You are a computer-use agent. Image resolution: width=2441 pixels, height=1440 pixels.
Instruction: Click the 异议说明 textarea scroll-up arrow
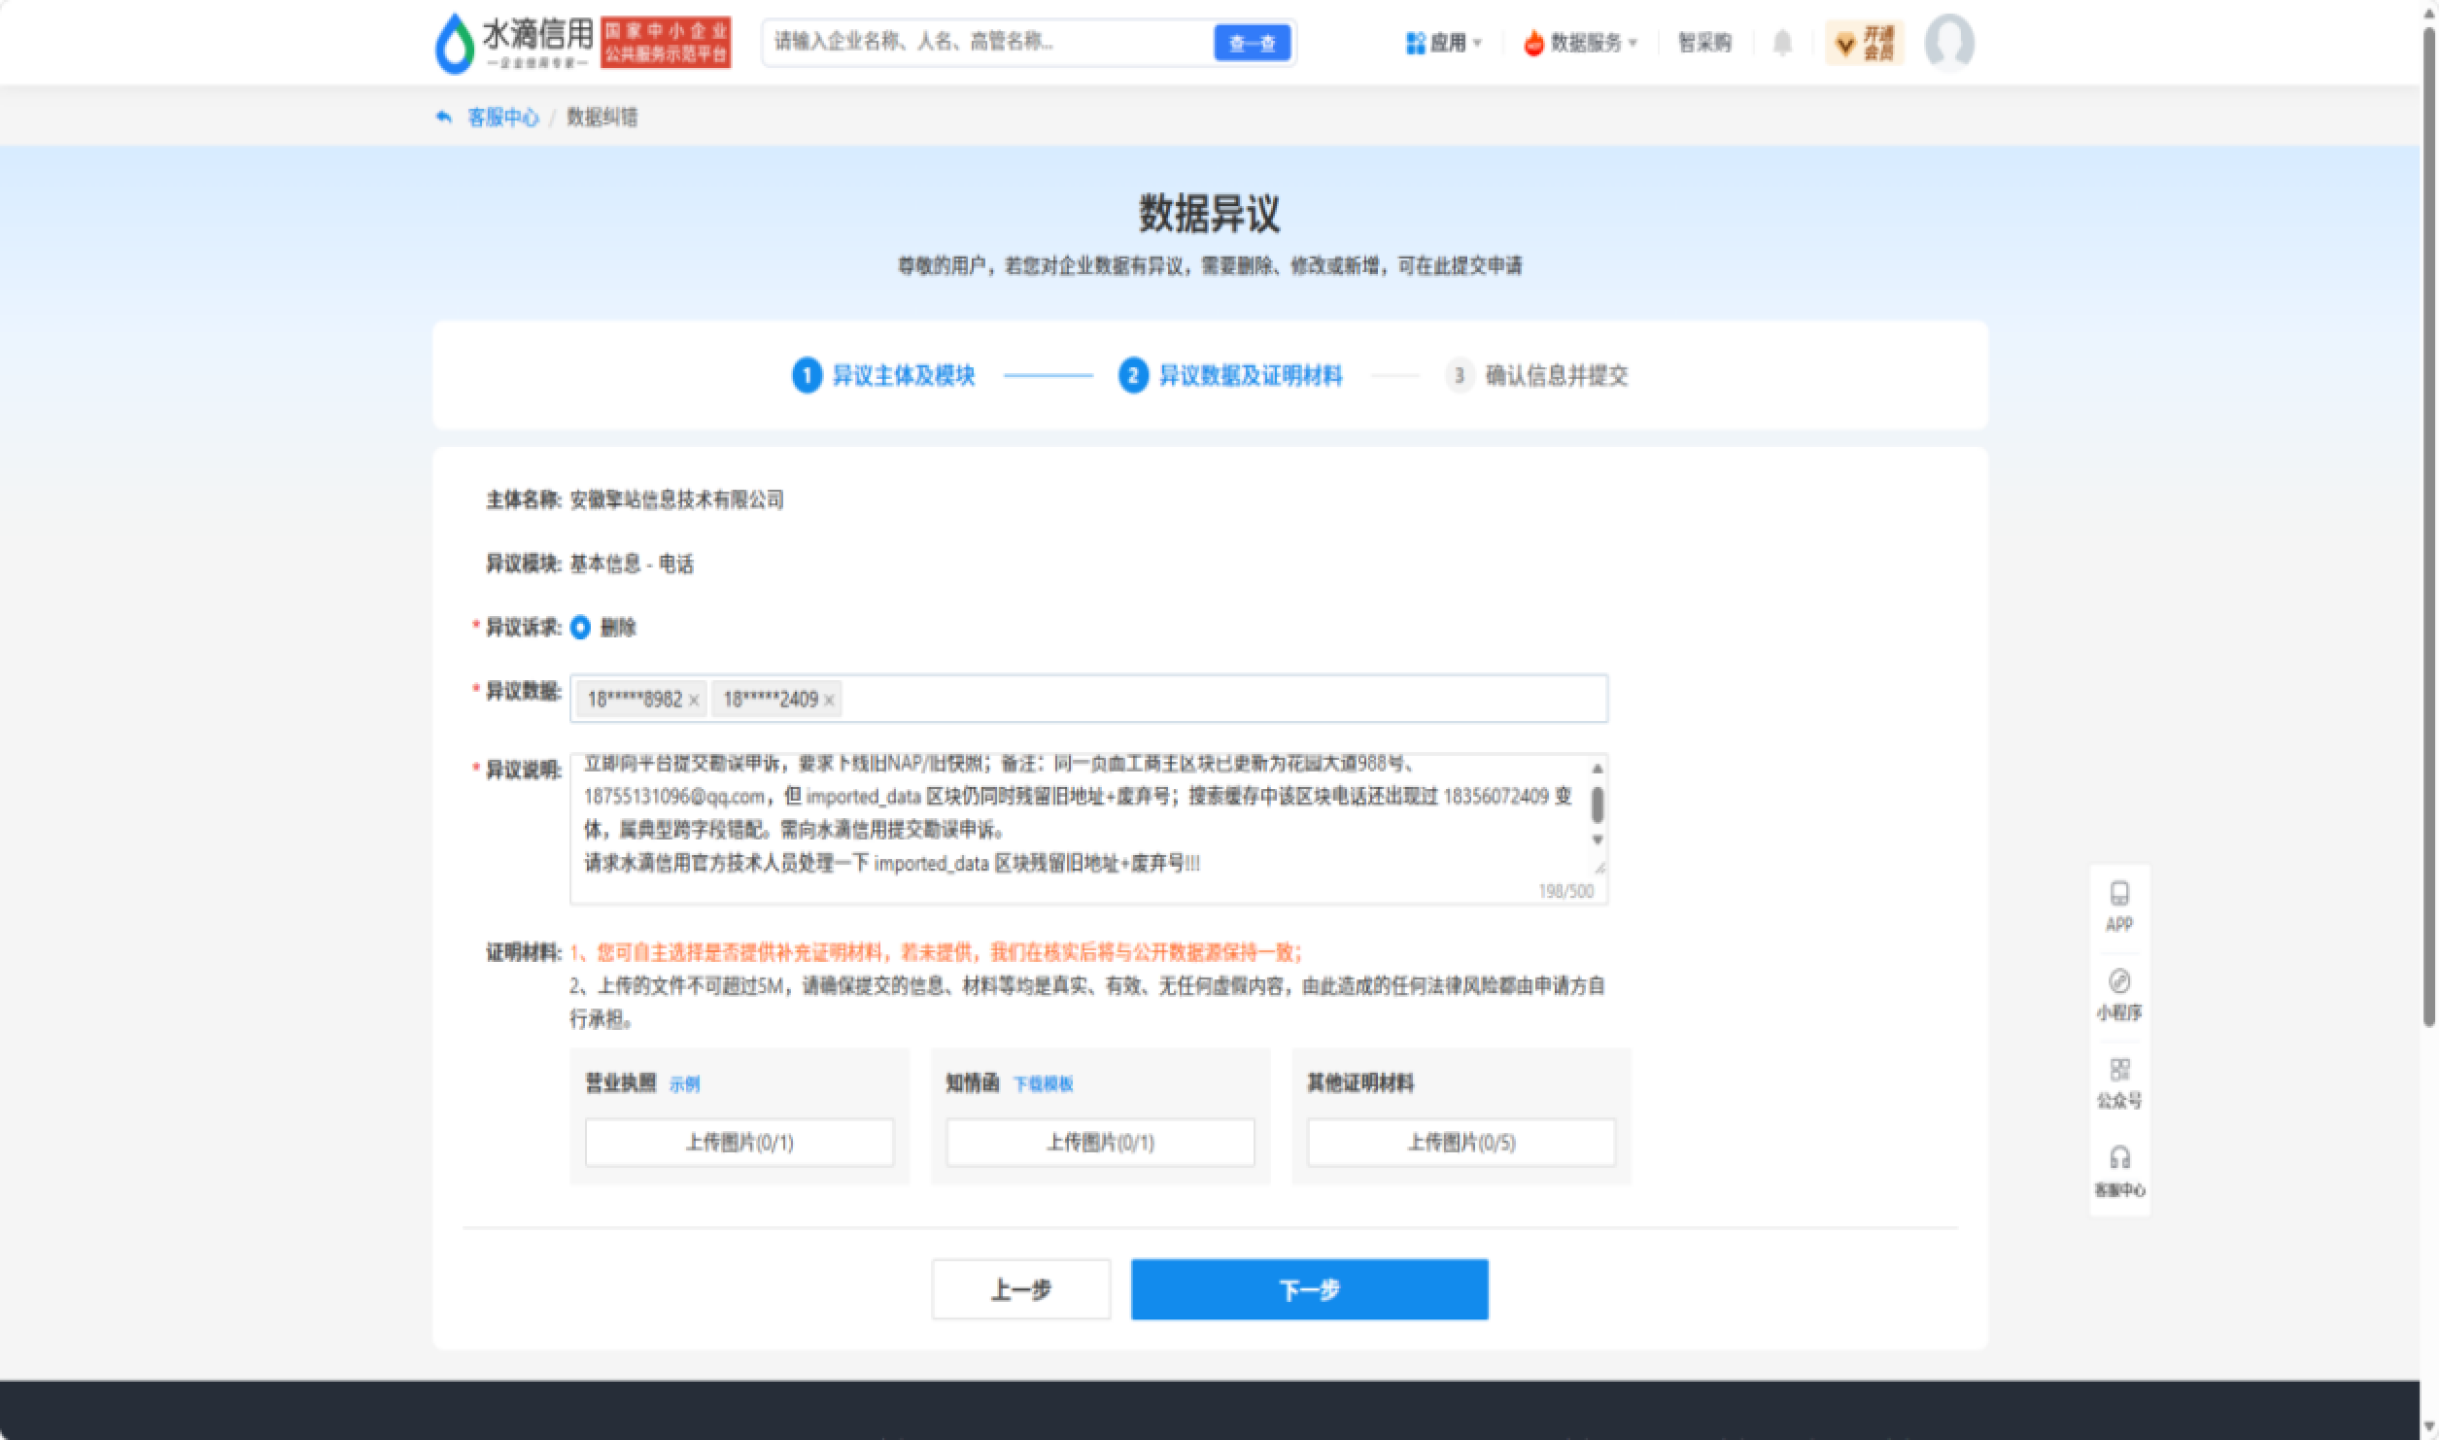click(x=1597, y=768)
